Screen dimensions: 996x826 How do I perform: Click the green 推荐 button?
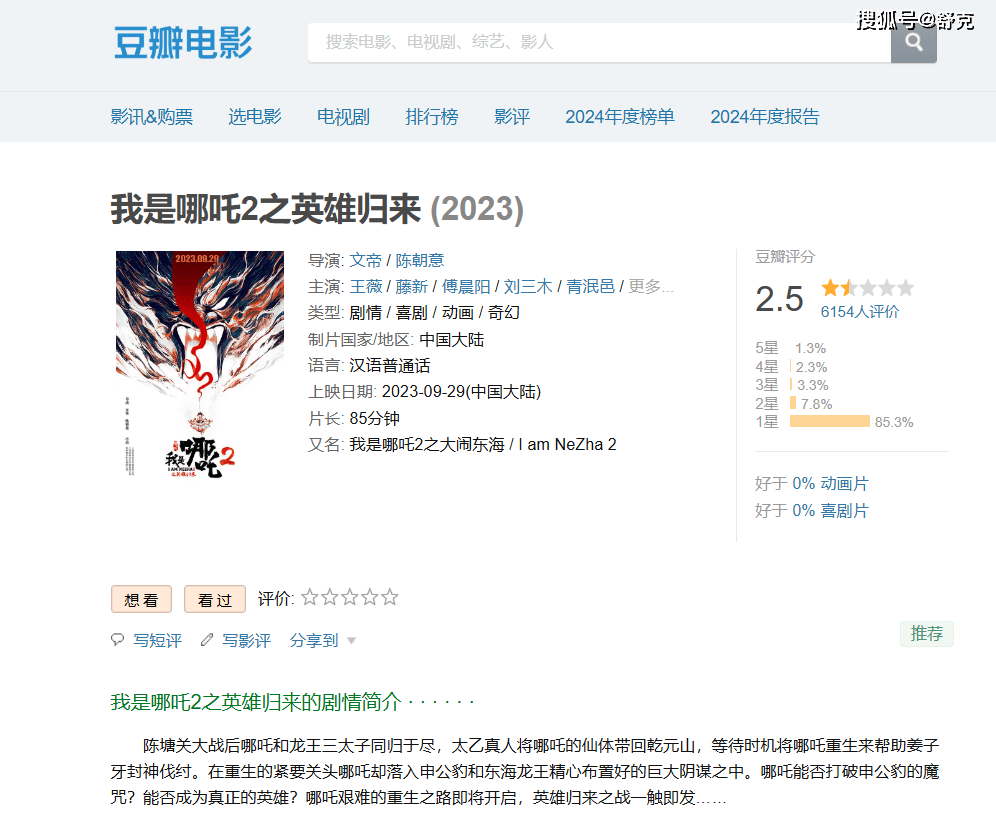pos(927,633)
